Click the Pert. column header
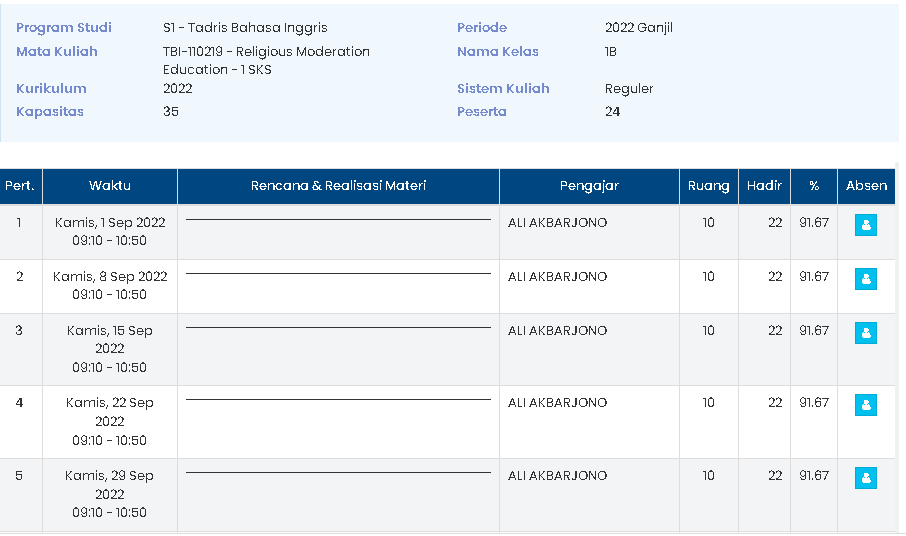 (x=20, y=186)
